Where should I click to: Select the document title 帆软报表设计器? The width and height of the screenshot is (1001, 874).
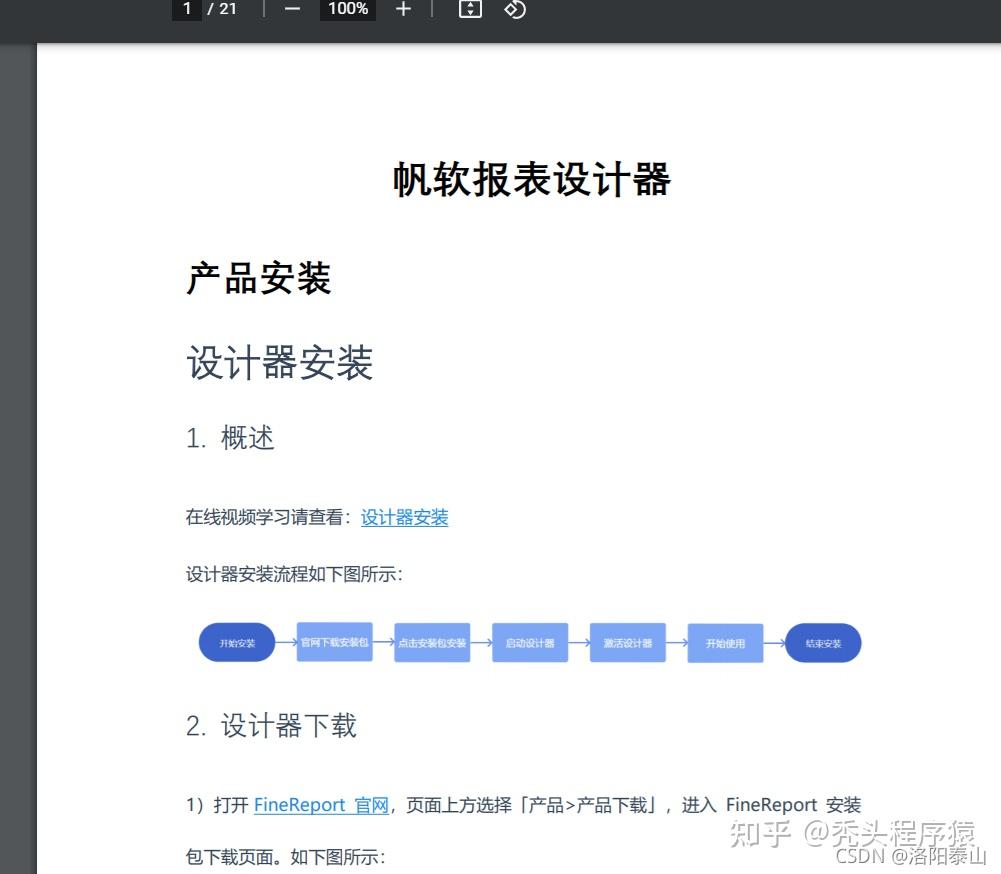tap(531, 180)
